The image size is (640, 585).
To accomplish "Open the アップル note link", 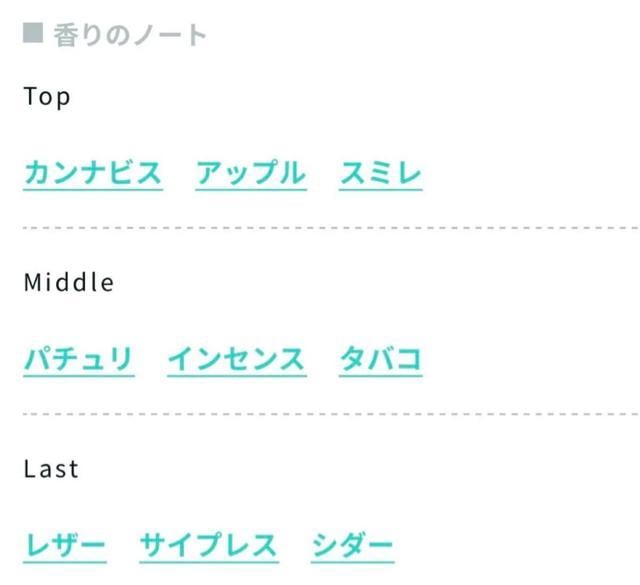I will (x=251, y=173).
